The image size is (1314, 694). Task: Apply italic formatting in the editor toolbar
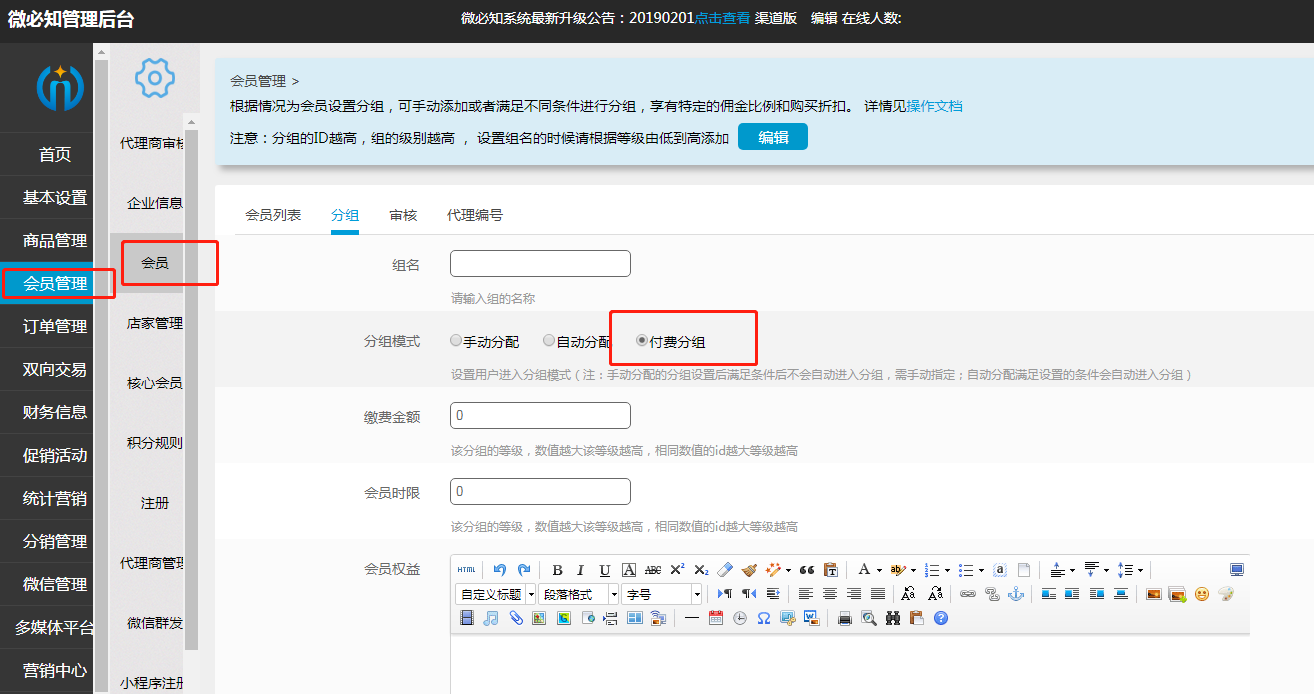click(580, 569)
